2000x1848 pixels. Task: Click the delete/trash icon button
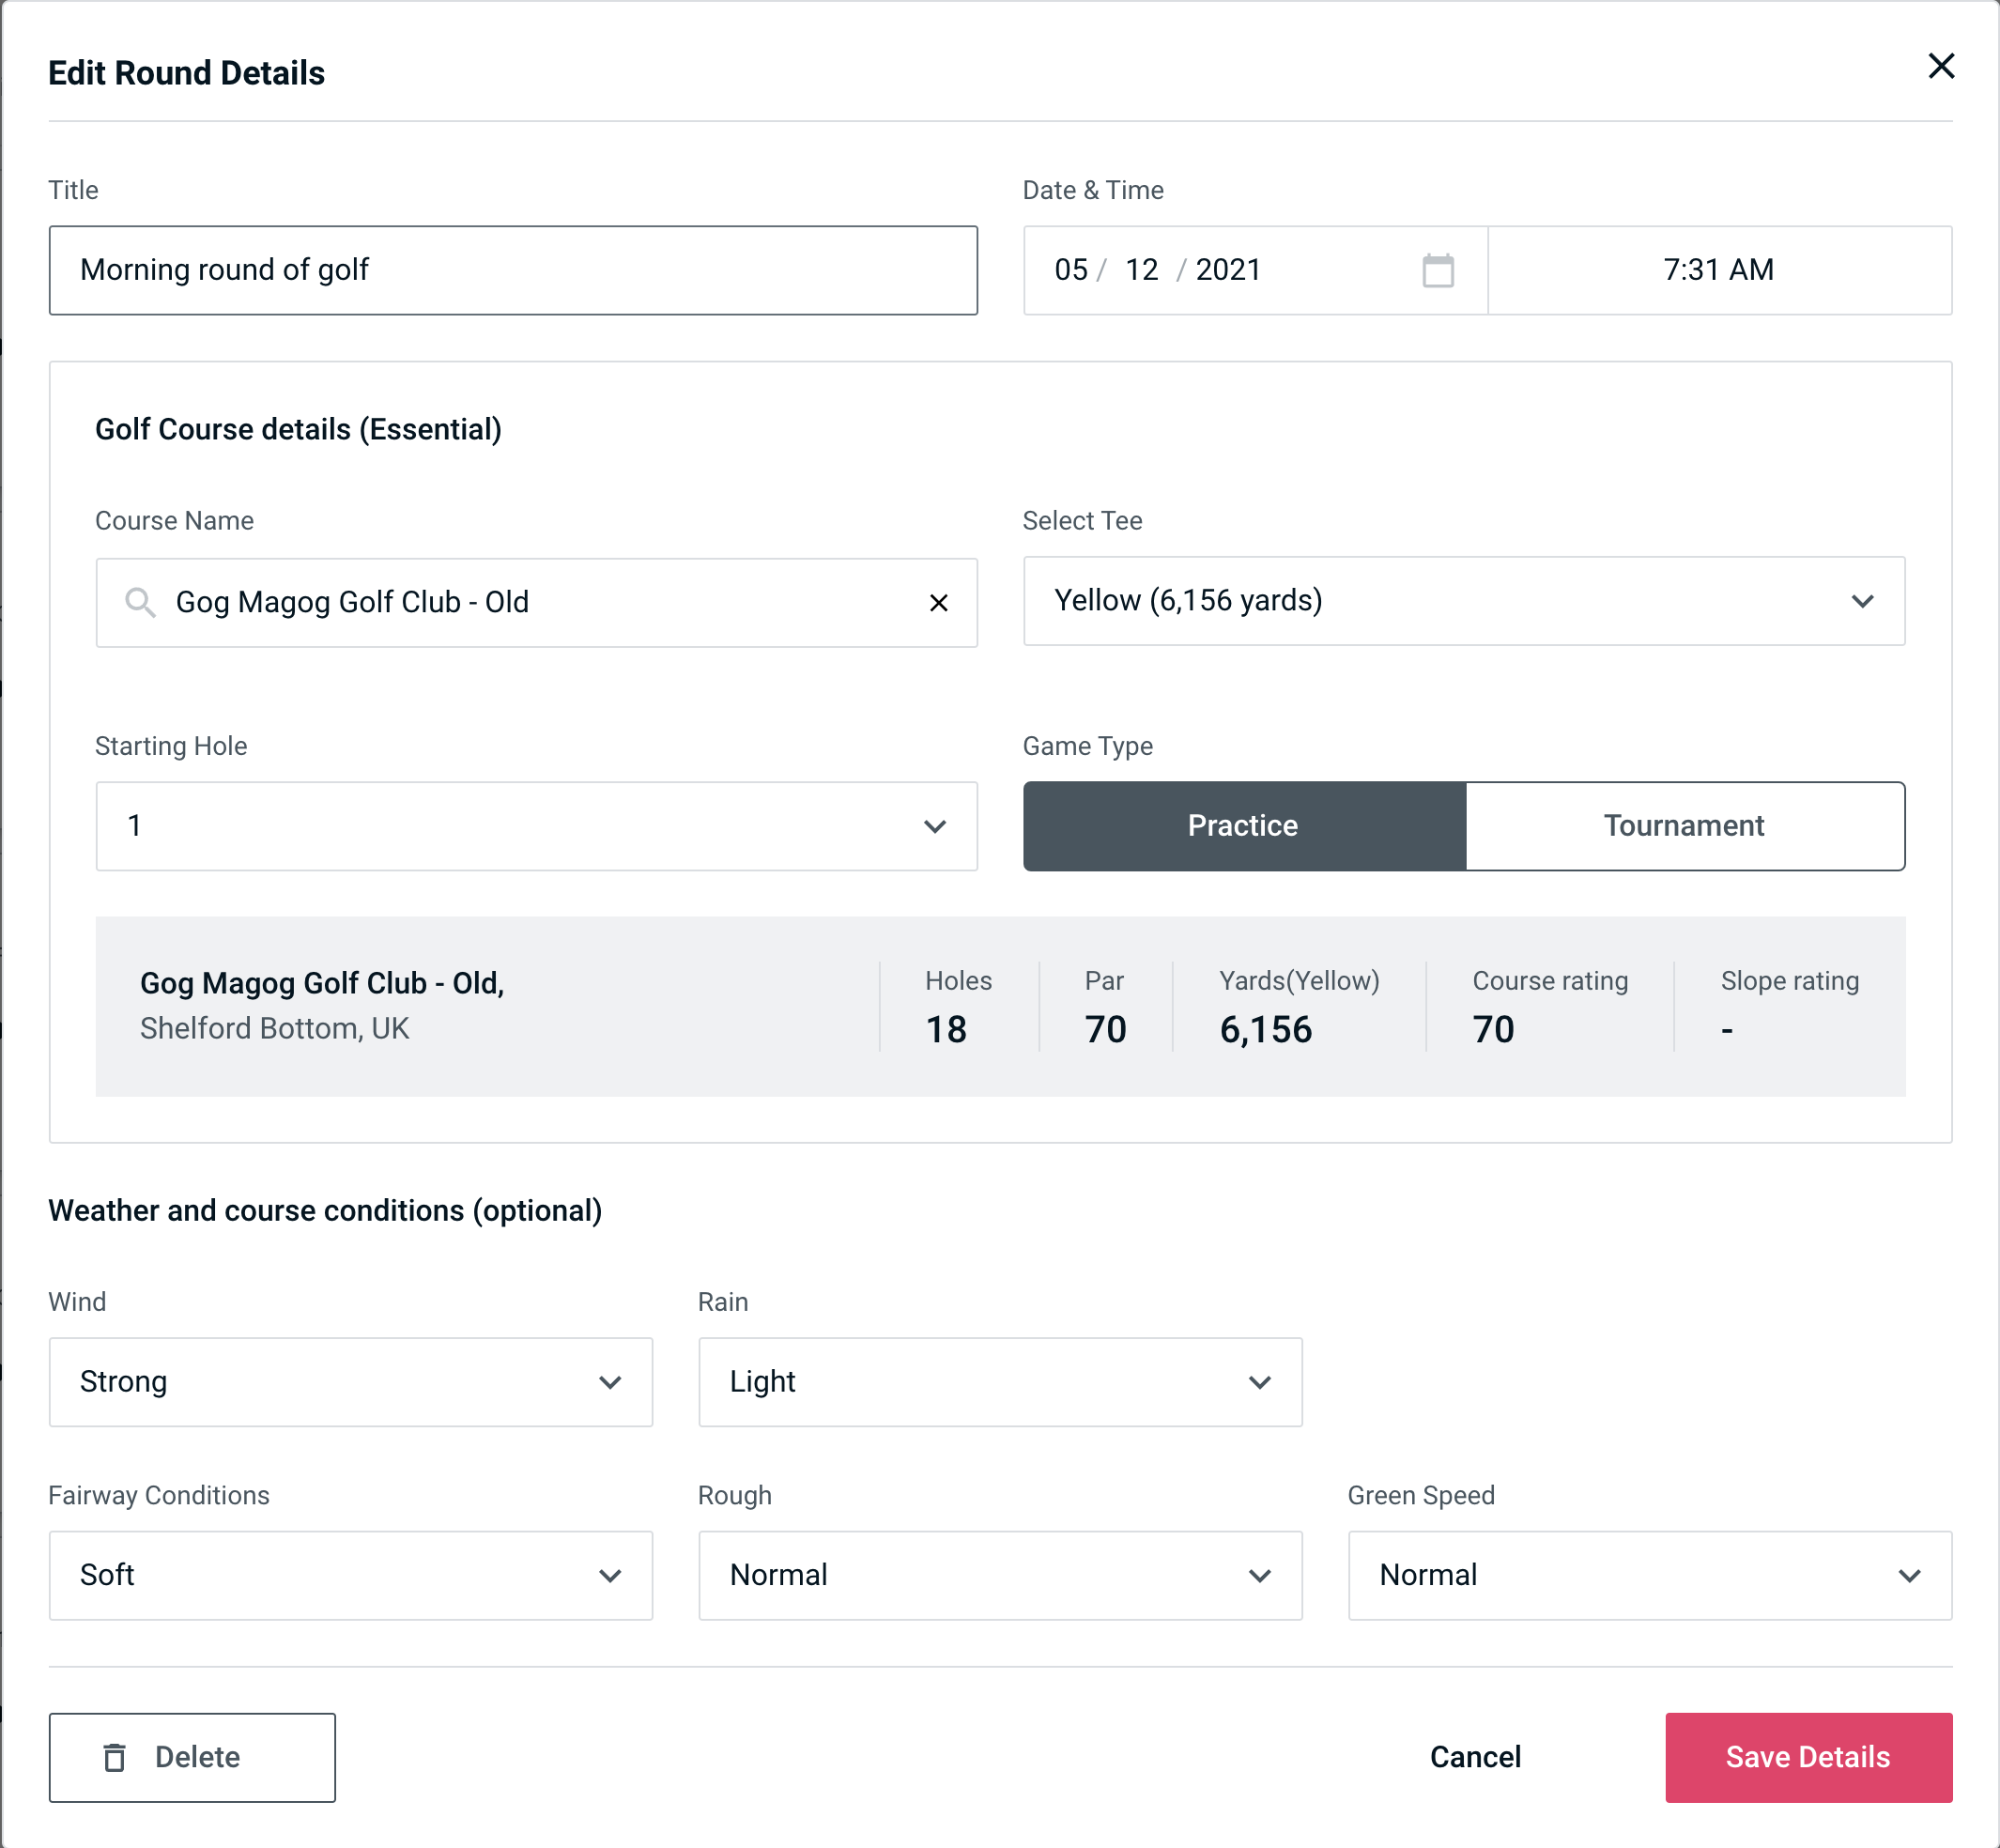click(118, 1758)
